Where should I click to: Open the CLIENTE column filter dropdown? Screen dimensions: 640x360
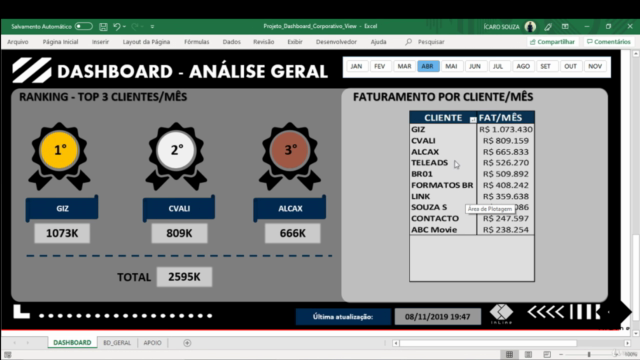tap(473, 120)
